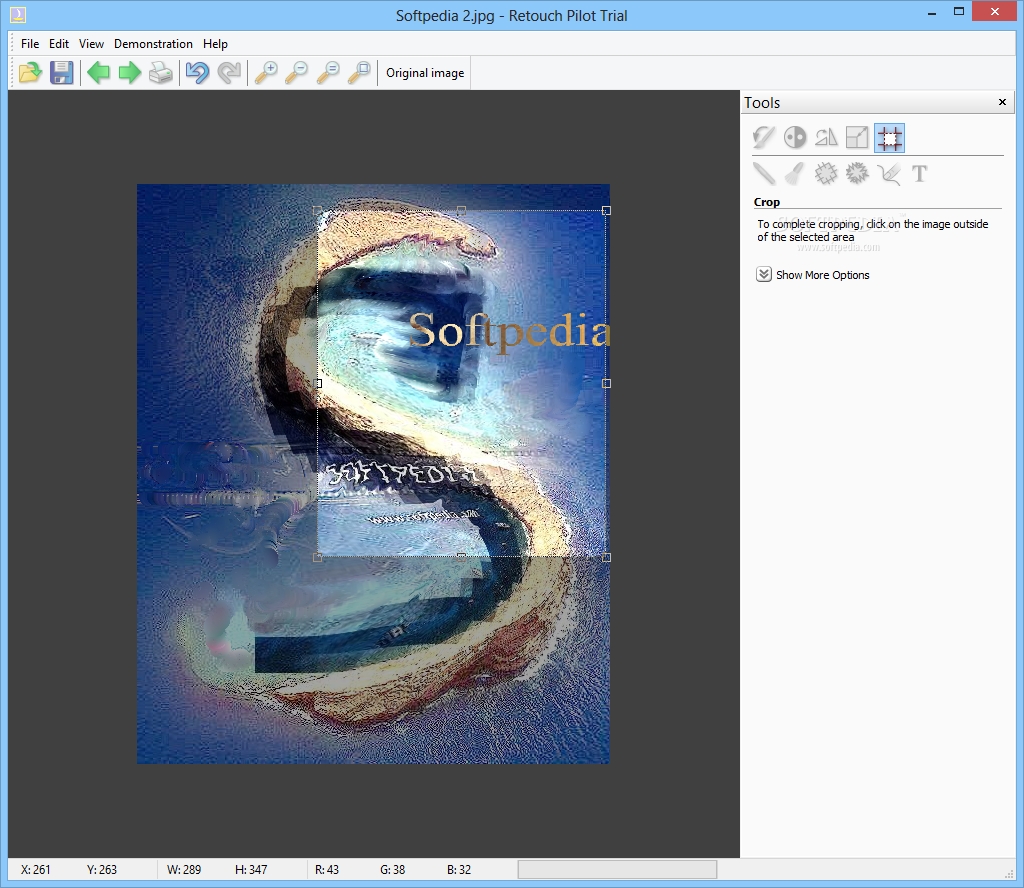Open the Edit menu
1024x888 pixels.
[59, 44]
